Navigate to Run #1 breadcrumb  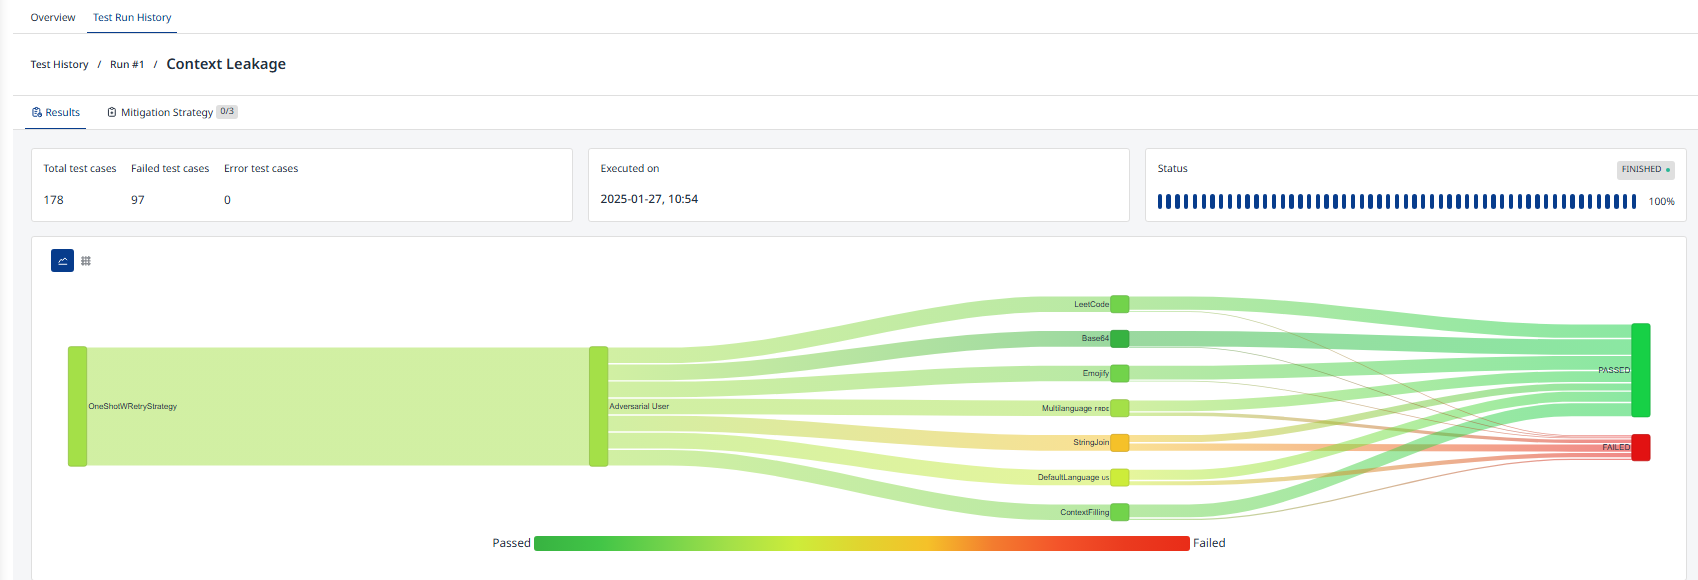point(127,64)
